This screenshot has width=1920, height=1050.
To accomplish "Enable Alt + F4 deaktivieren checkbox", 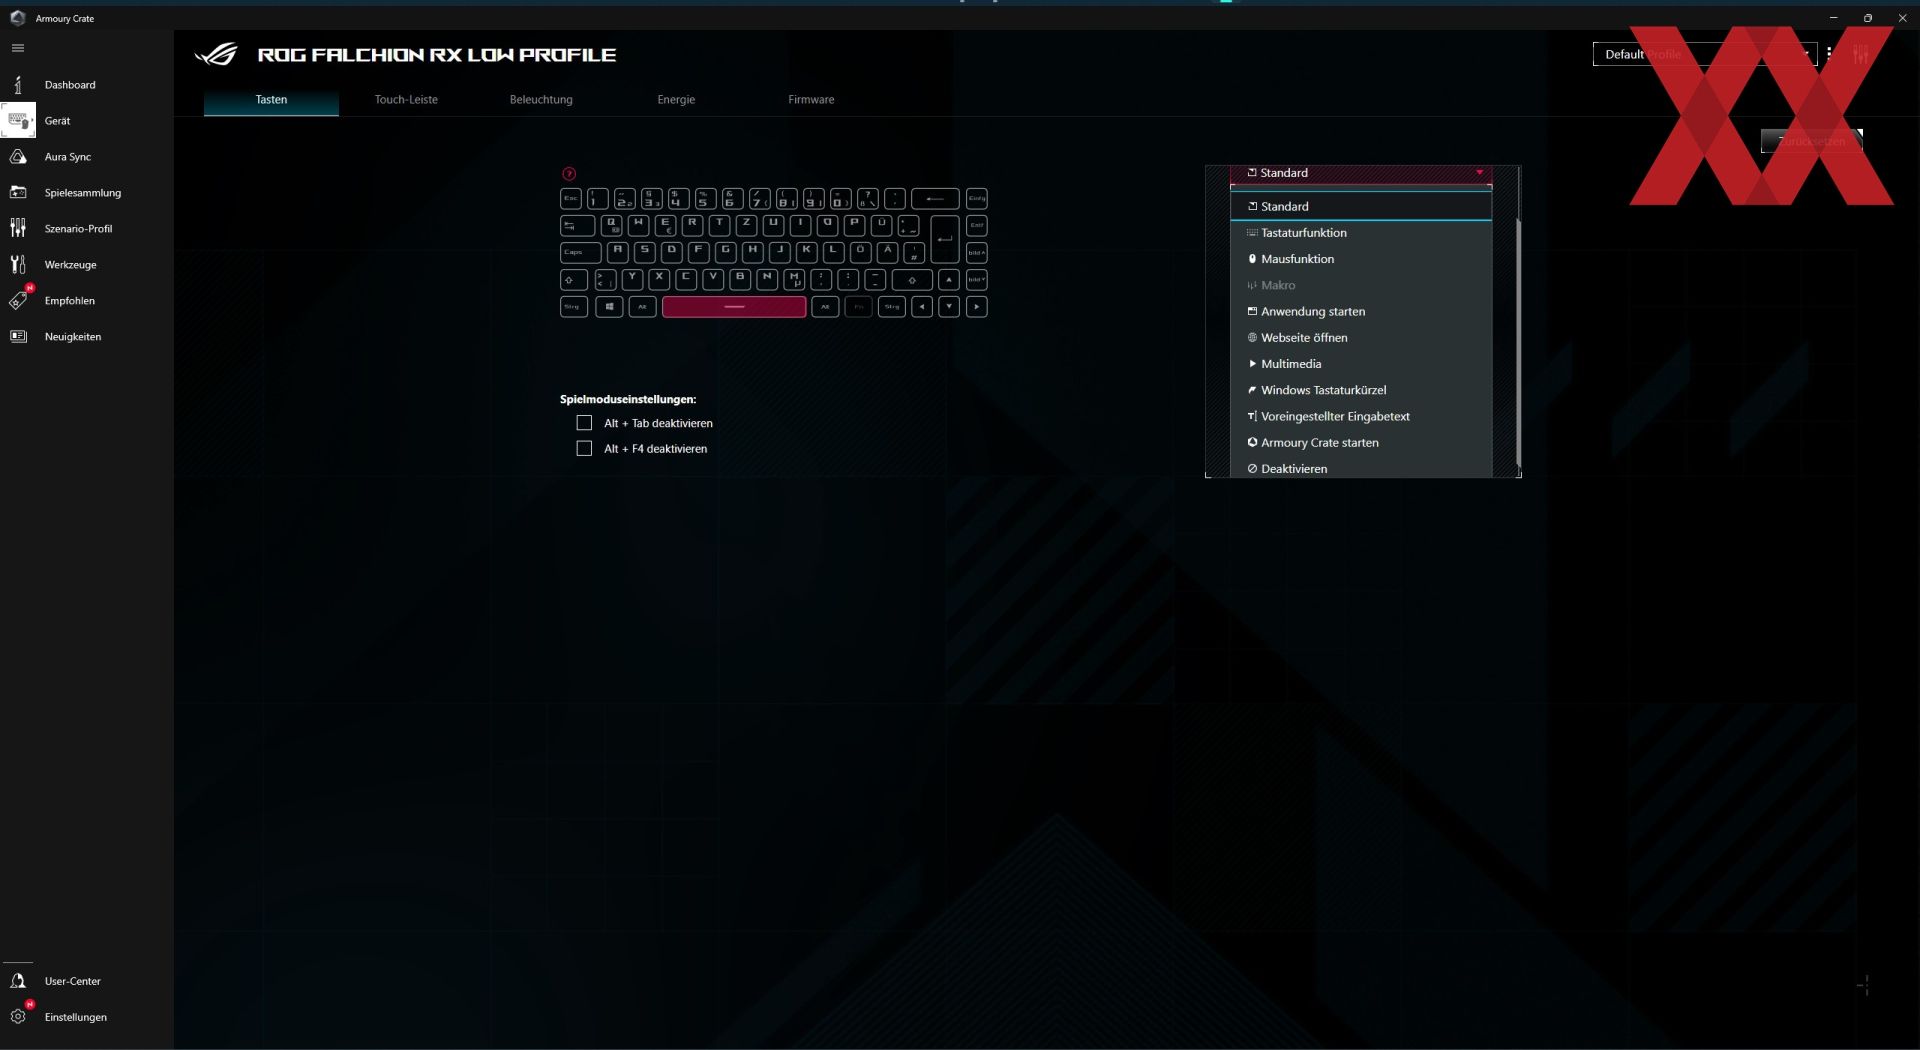I will 584,449.
